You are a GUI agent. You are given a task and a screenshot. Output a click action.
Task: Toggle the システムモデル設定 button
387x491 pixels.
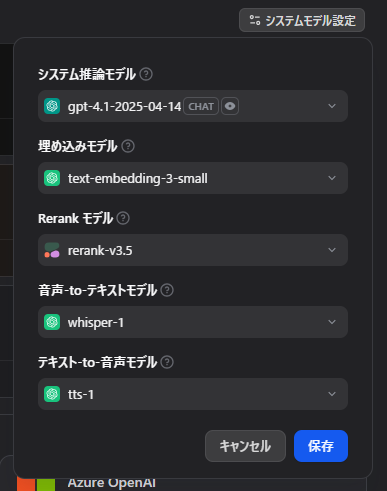(302, 20)
